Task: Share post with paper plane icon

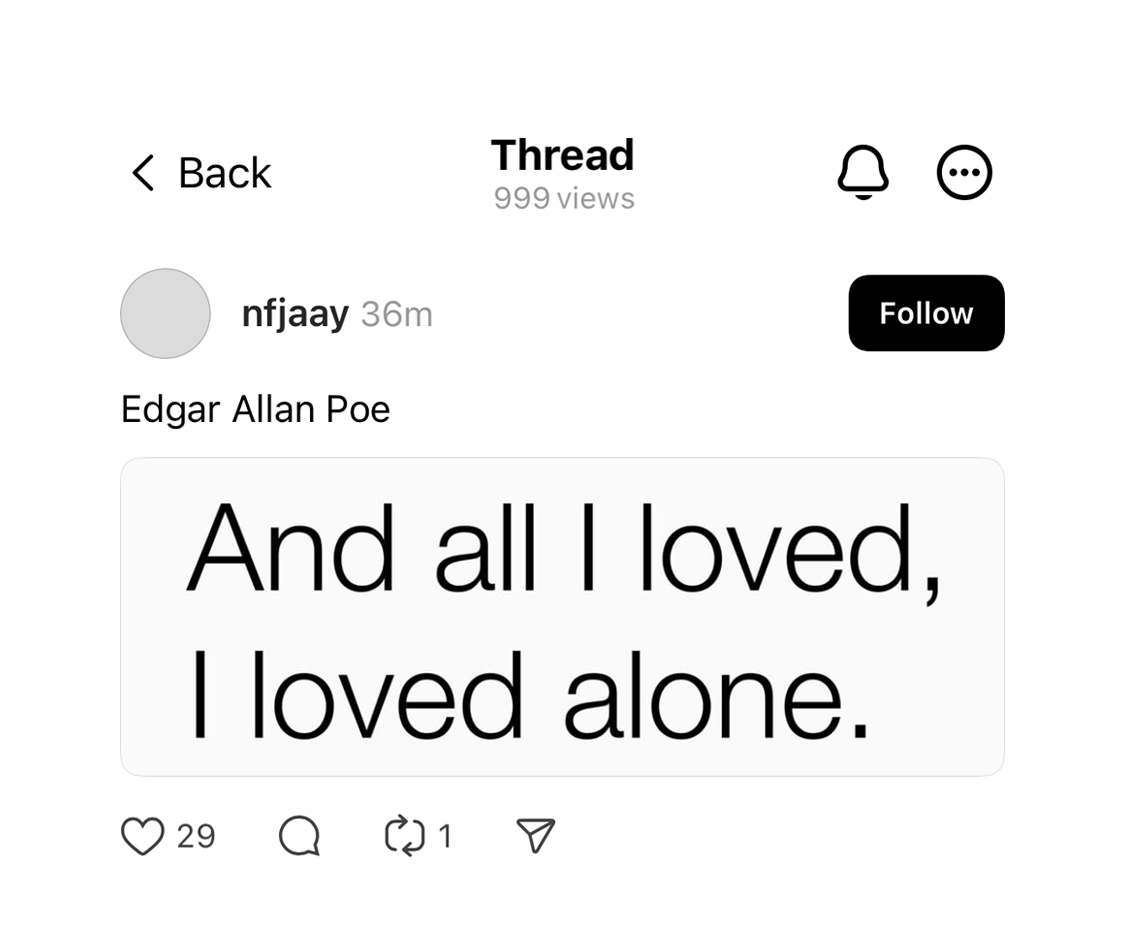Action: coord(536,835)
